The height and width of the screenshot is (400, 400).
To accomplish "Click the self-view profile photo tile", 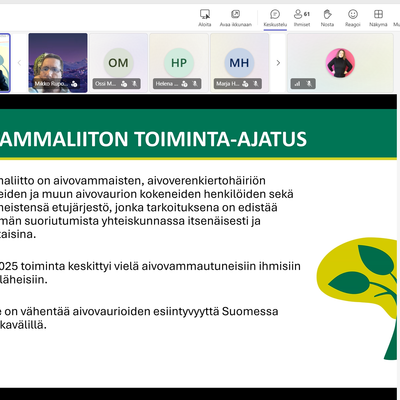I will (340, 63).
